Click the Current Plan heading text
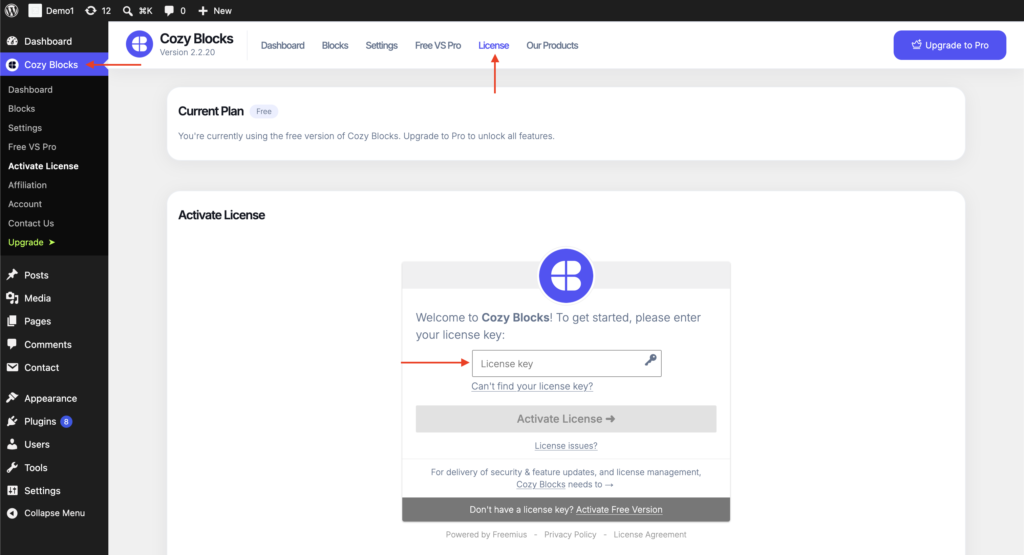 211,112
